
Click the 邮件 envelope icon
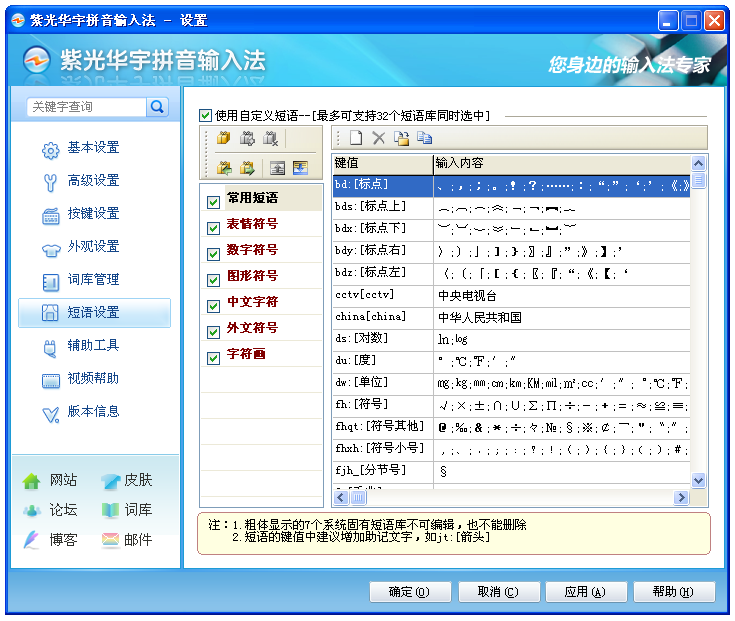tap(110, 540)
